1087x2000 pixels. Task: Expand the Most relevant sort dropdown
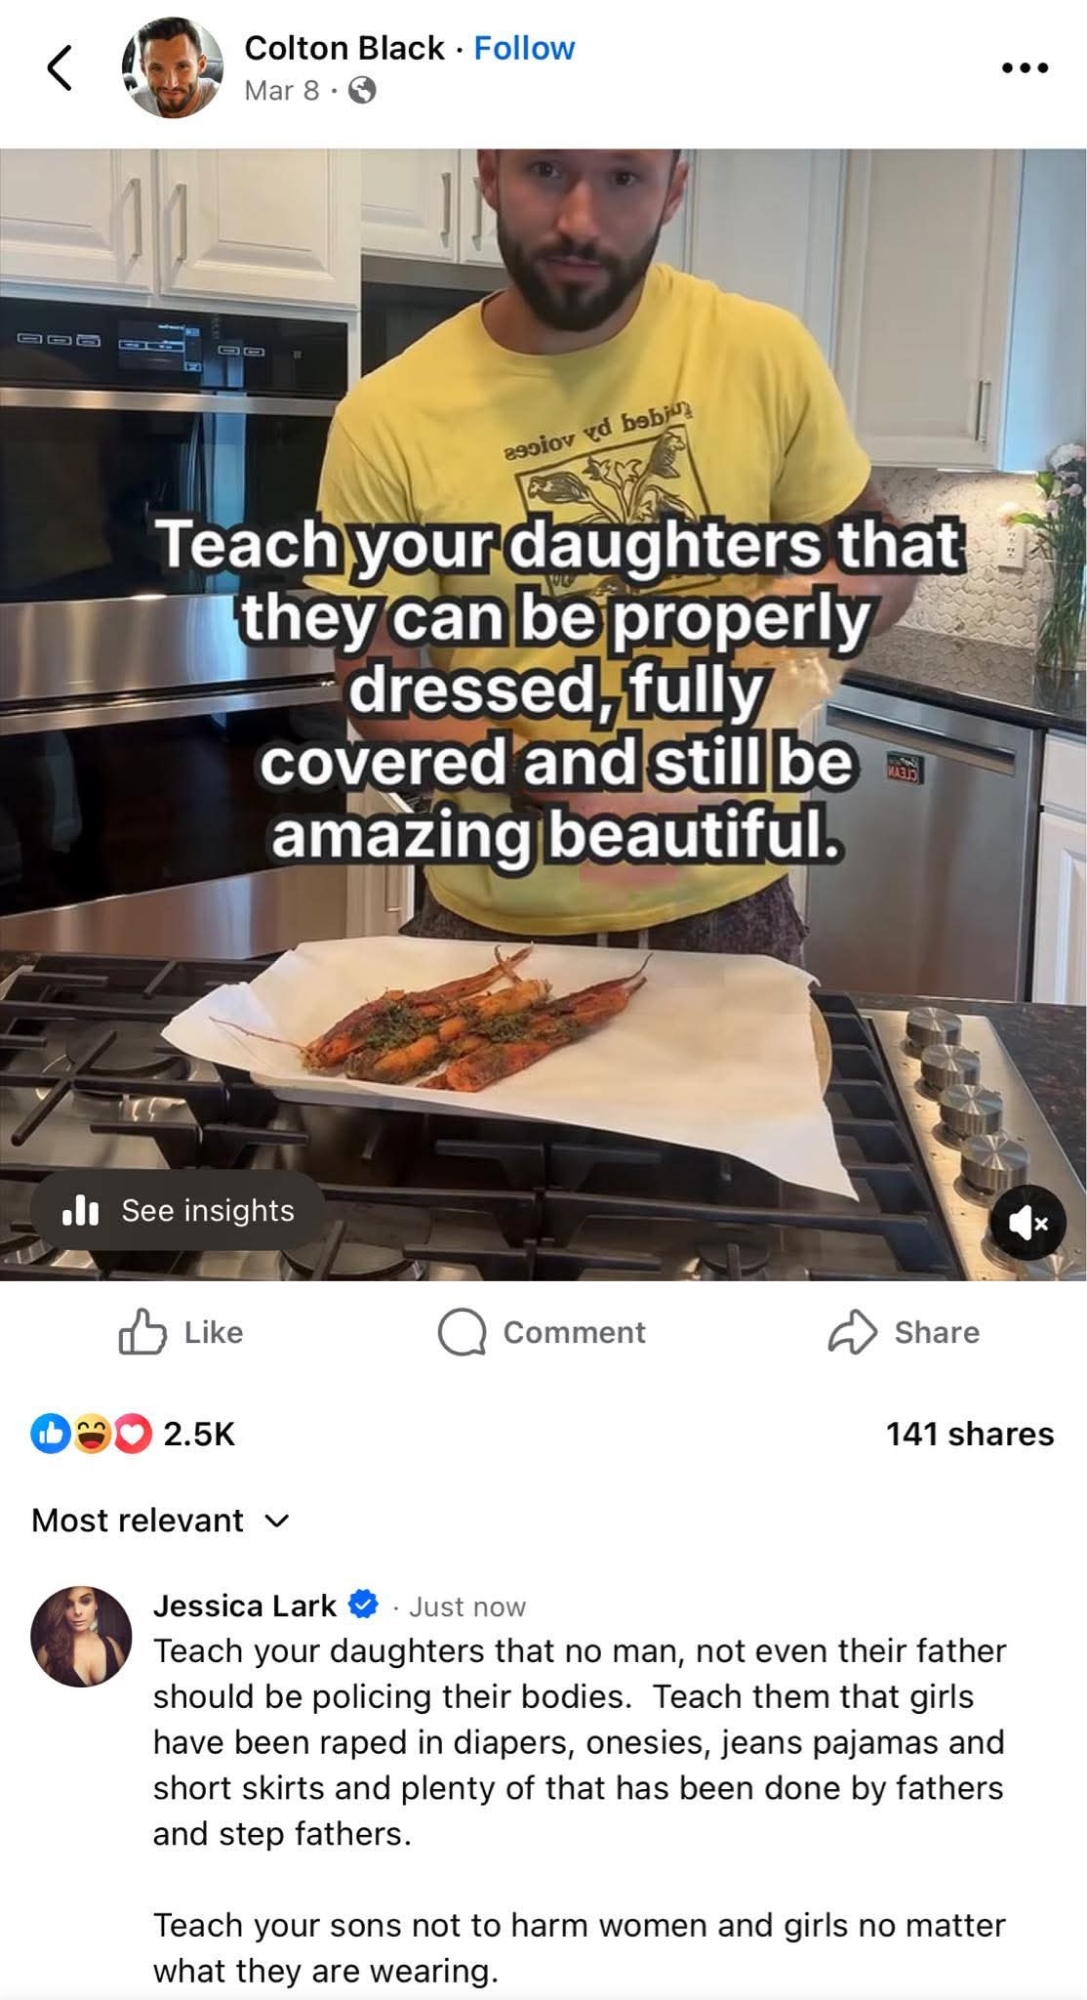(x=160, y=1520)
